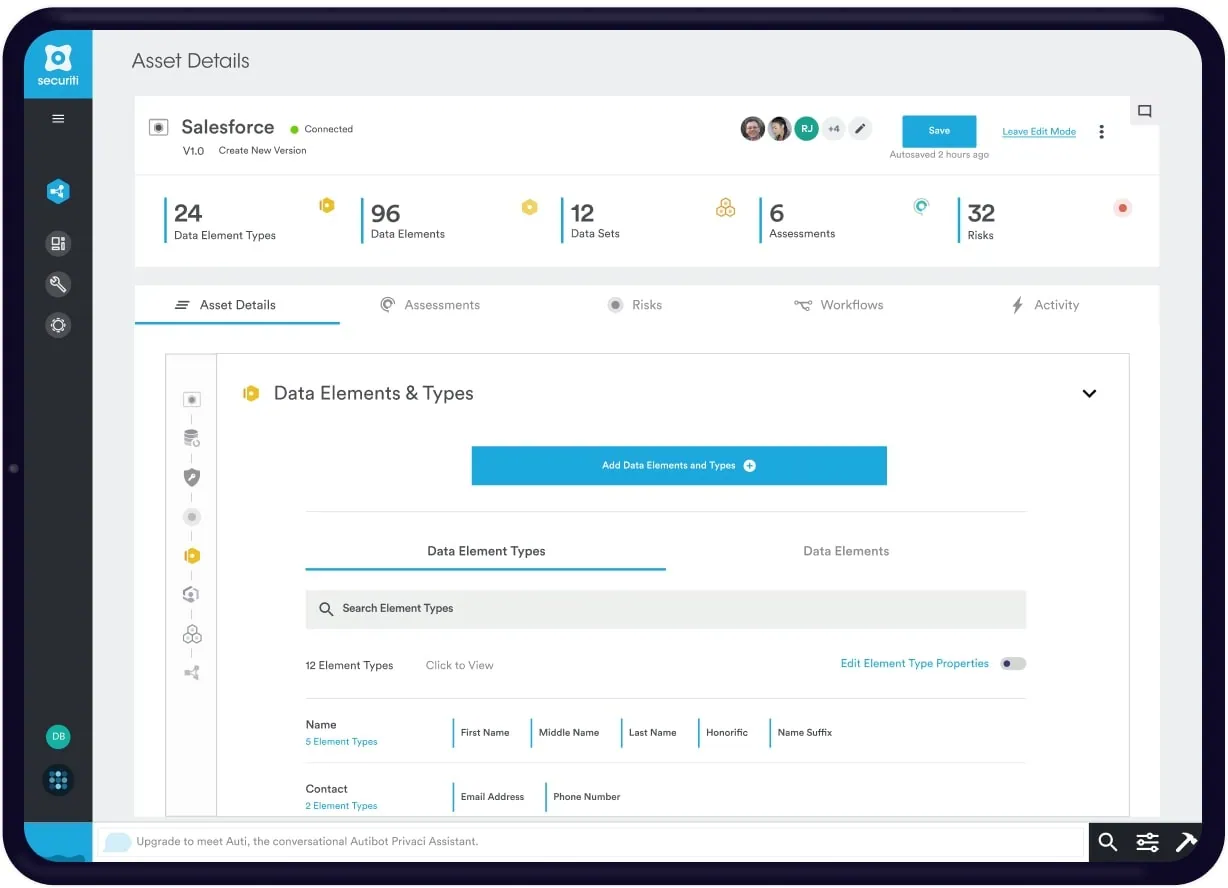Collapse the Data Elements & Types section

pos(1089,394)
